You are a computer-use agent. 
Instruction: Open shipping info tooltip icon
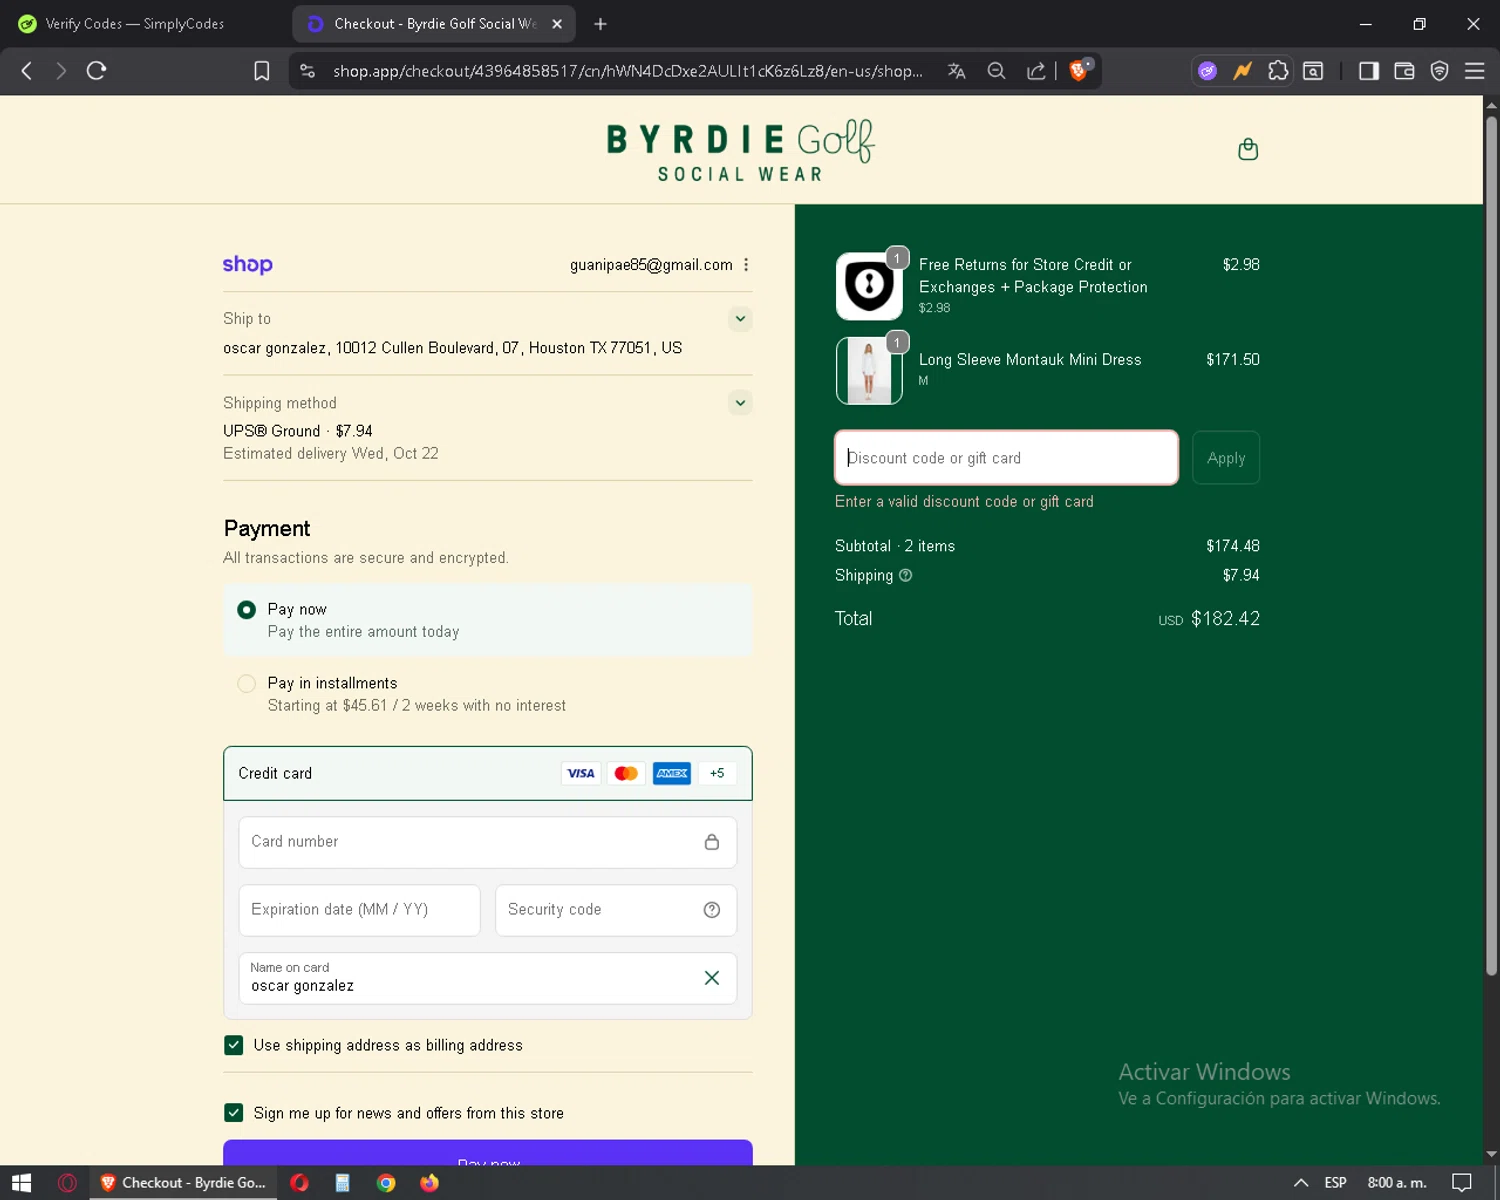click(x=906, y=575)
